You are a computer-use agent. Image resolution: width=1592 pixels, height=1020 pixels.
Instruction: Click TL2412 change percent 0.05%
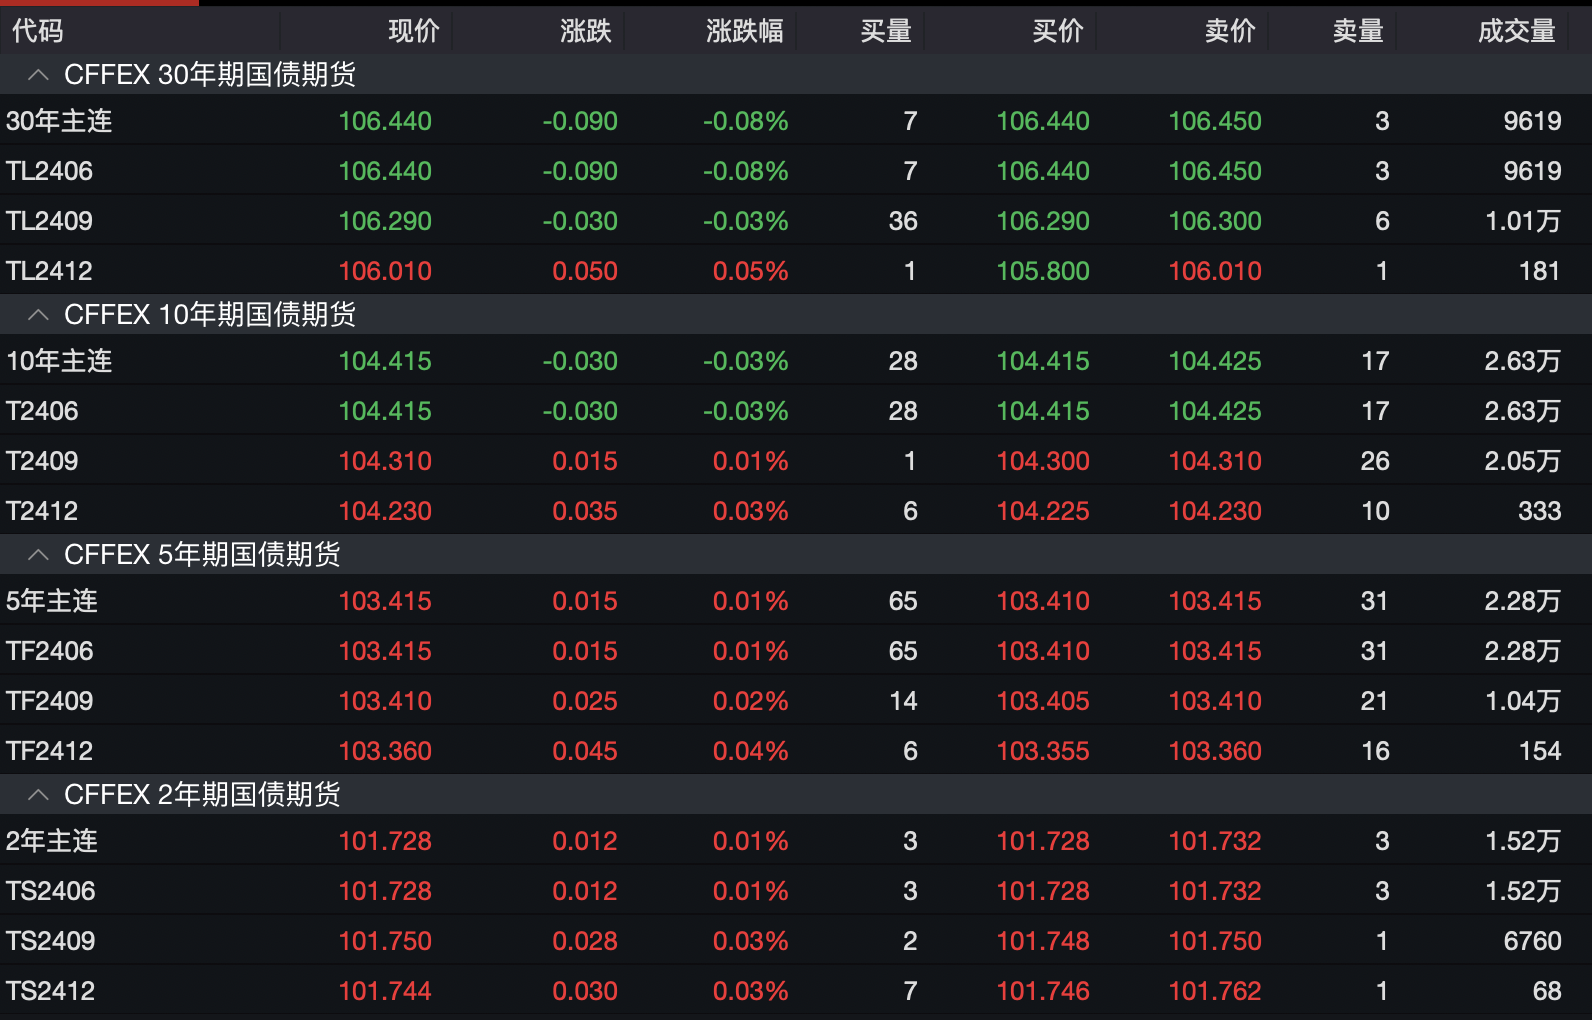click(750, 271)
